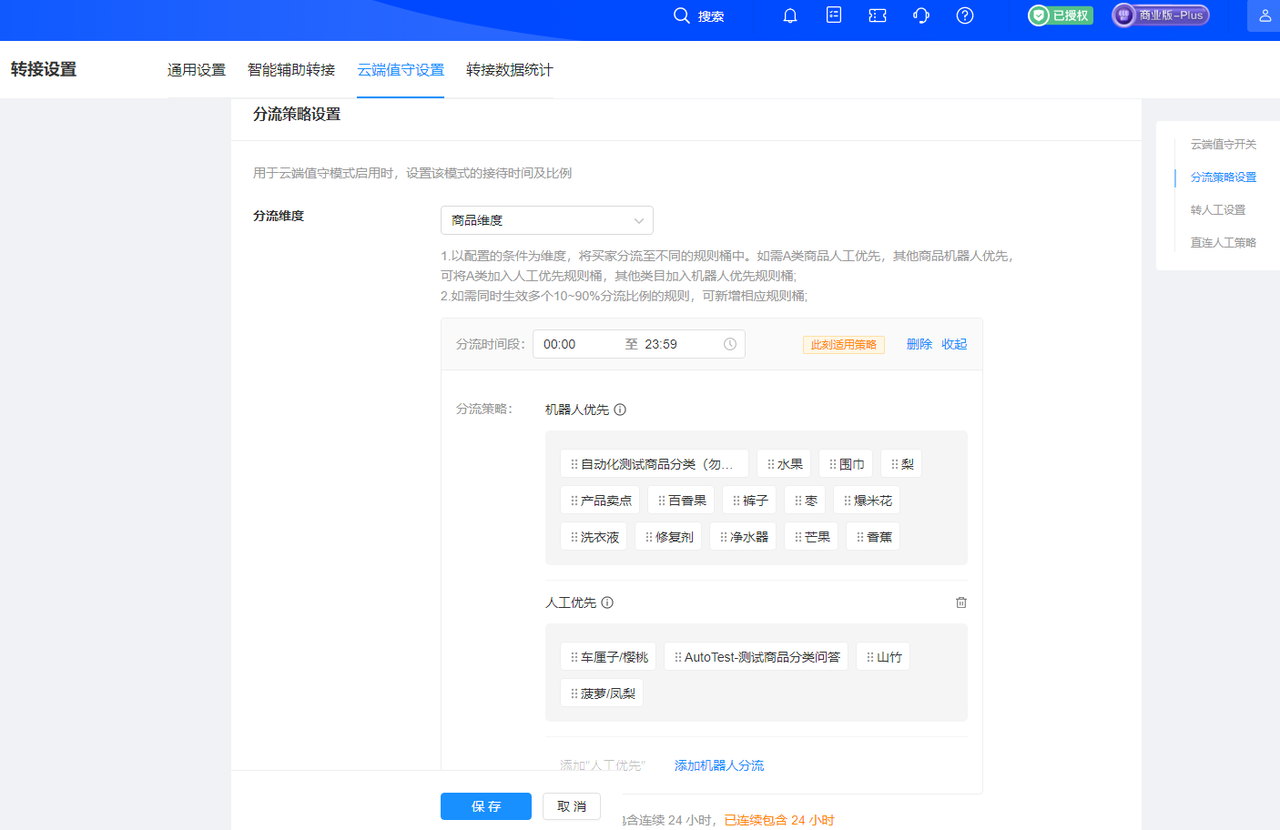The height and width of the screenshot is (830, 1280).
Task: Click the drag handle of 洗衣液 tag
Action: coord(574,537)
